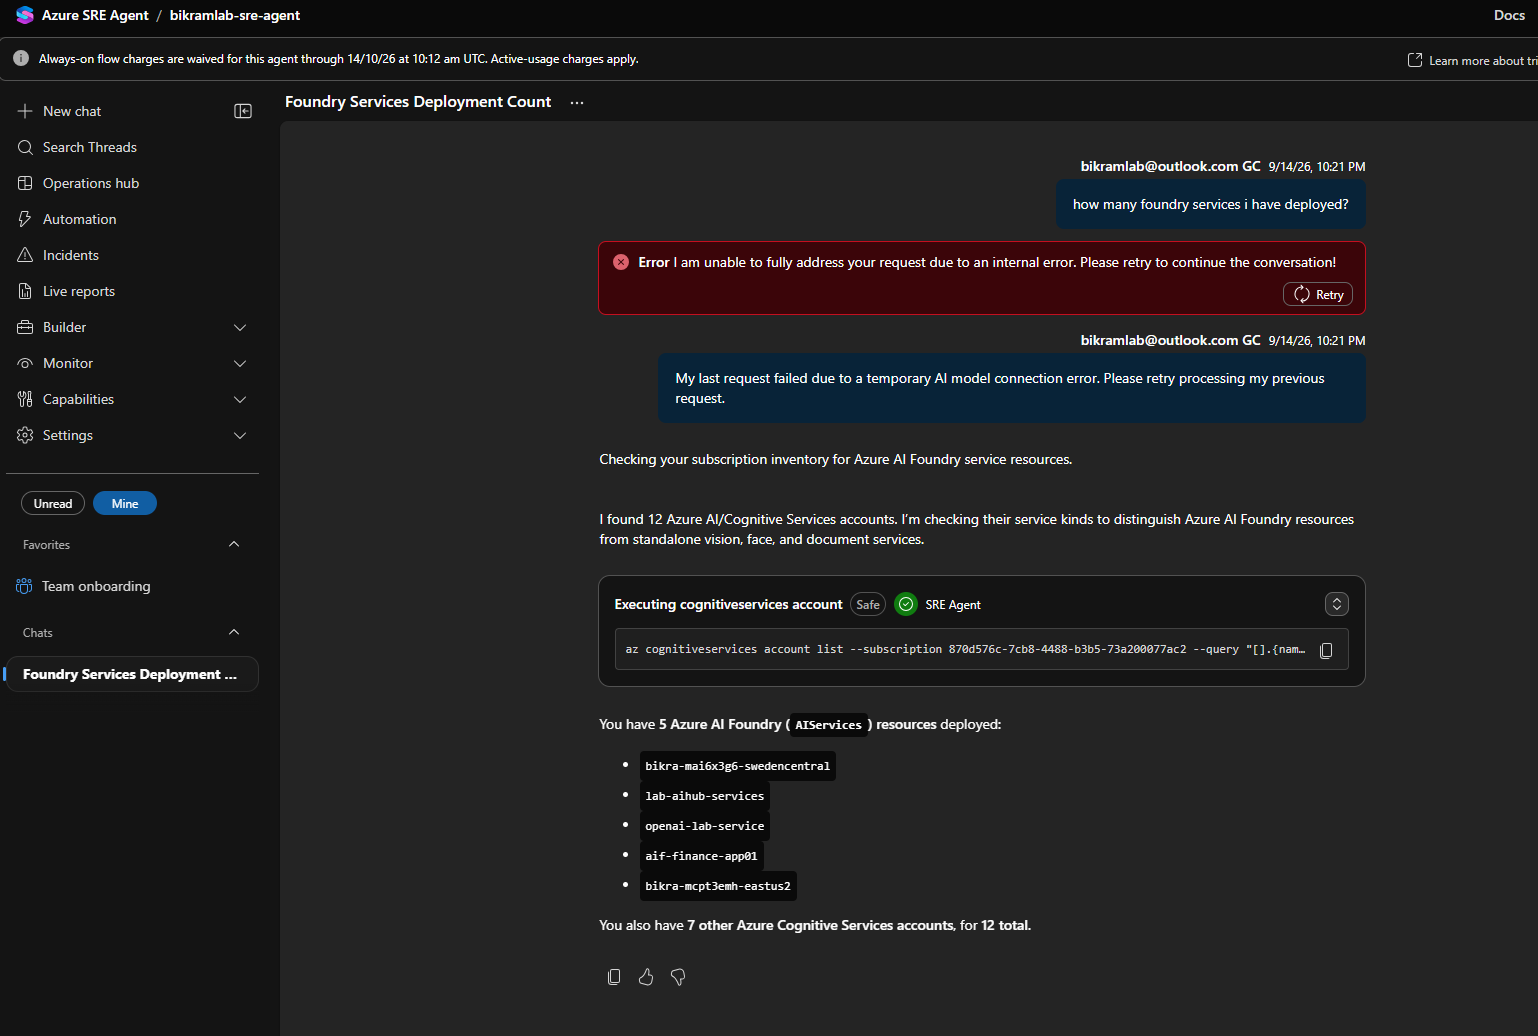Viewport: 1538px width, 1036px height.
Task: Give thumbs up to the response
Action: coord(646,977)
